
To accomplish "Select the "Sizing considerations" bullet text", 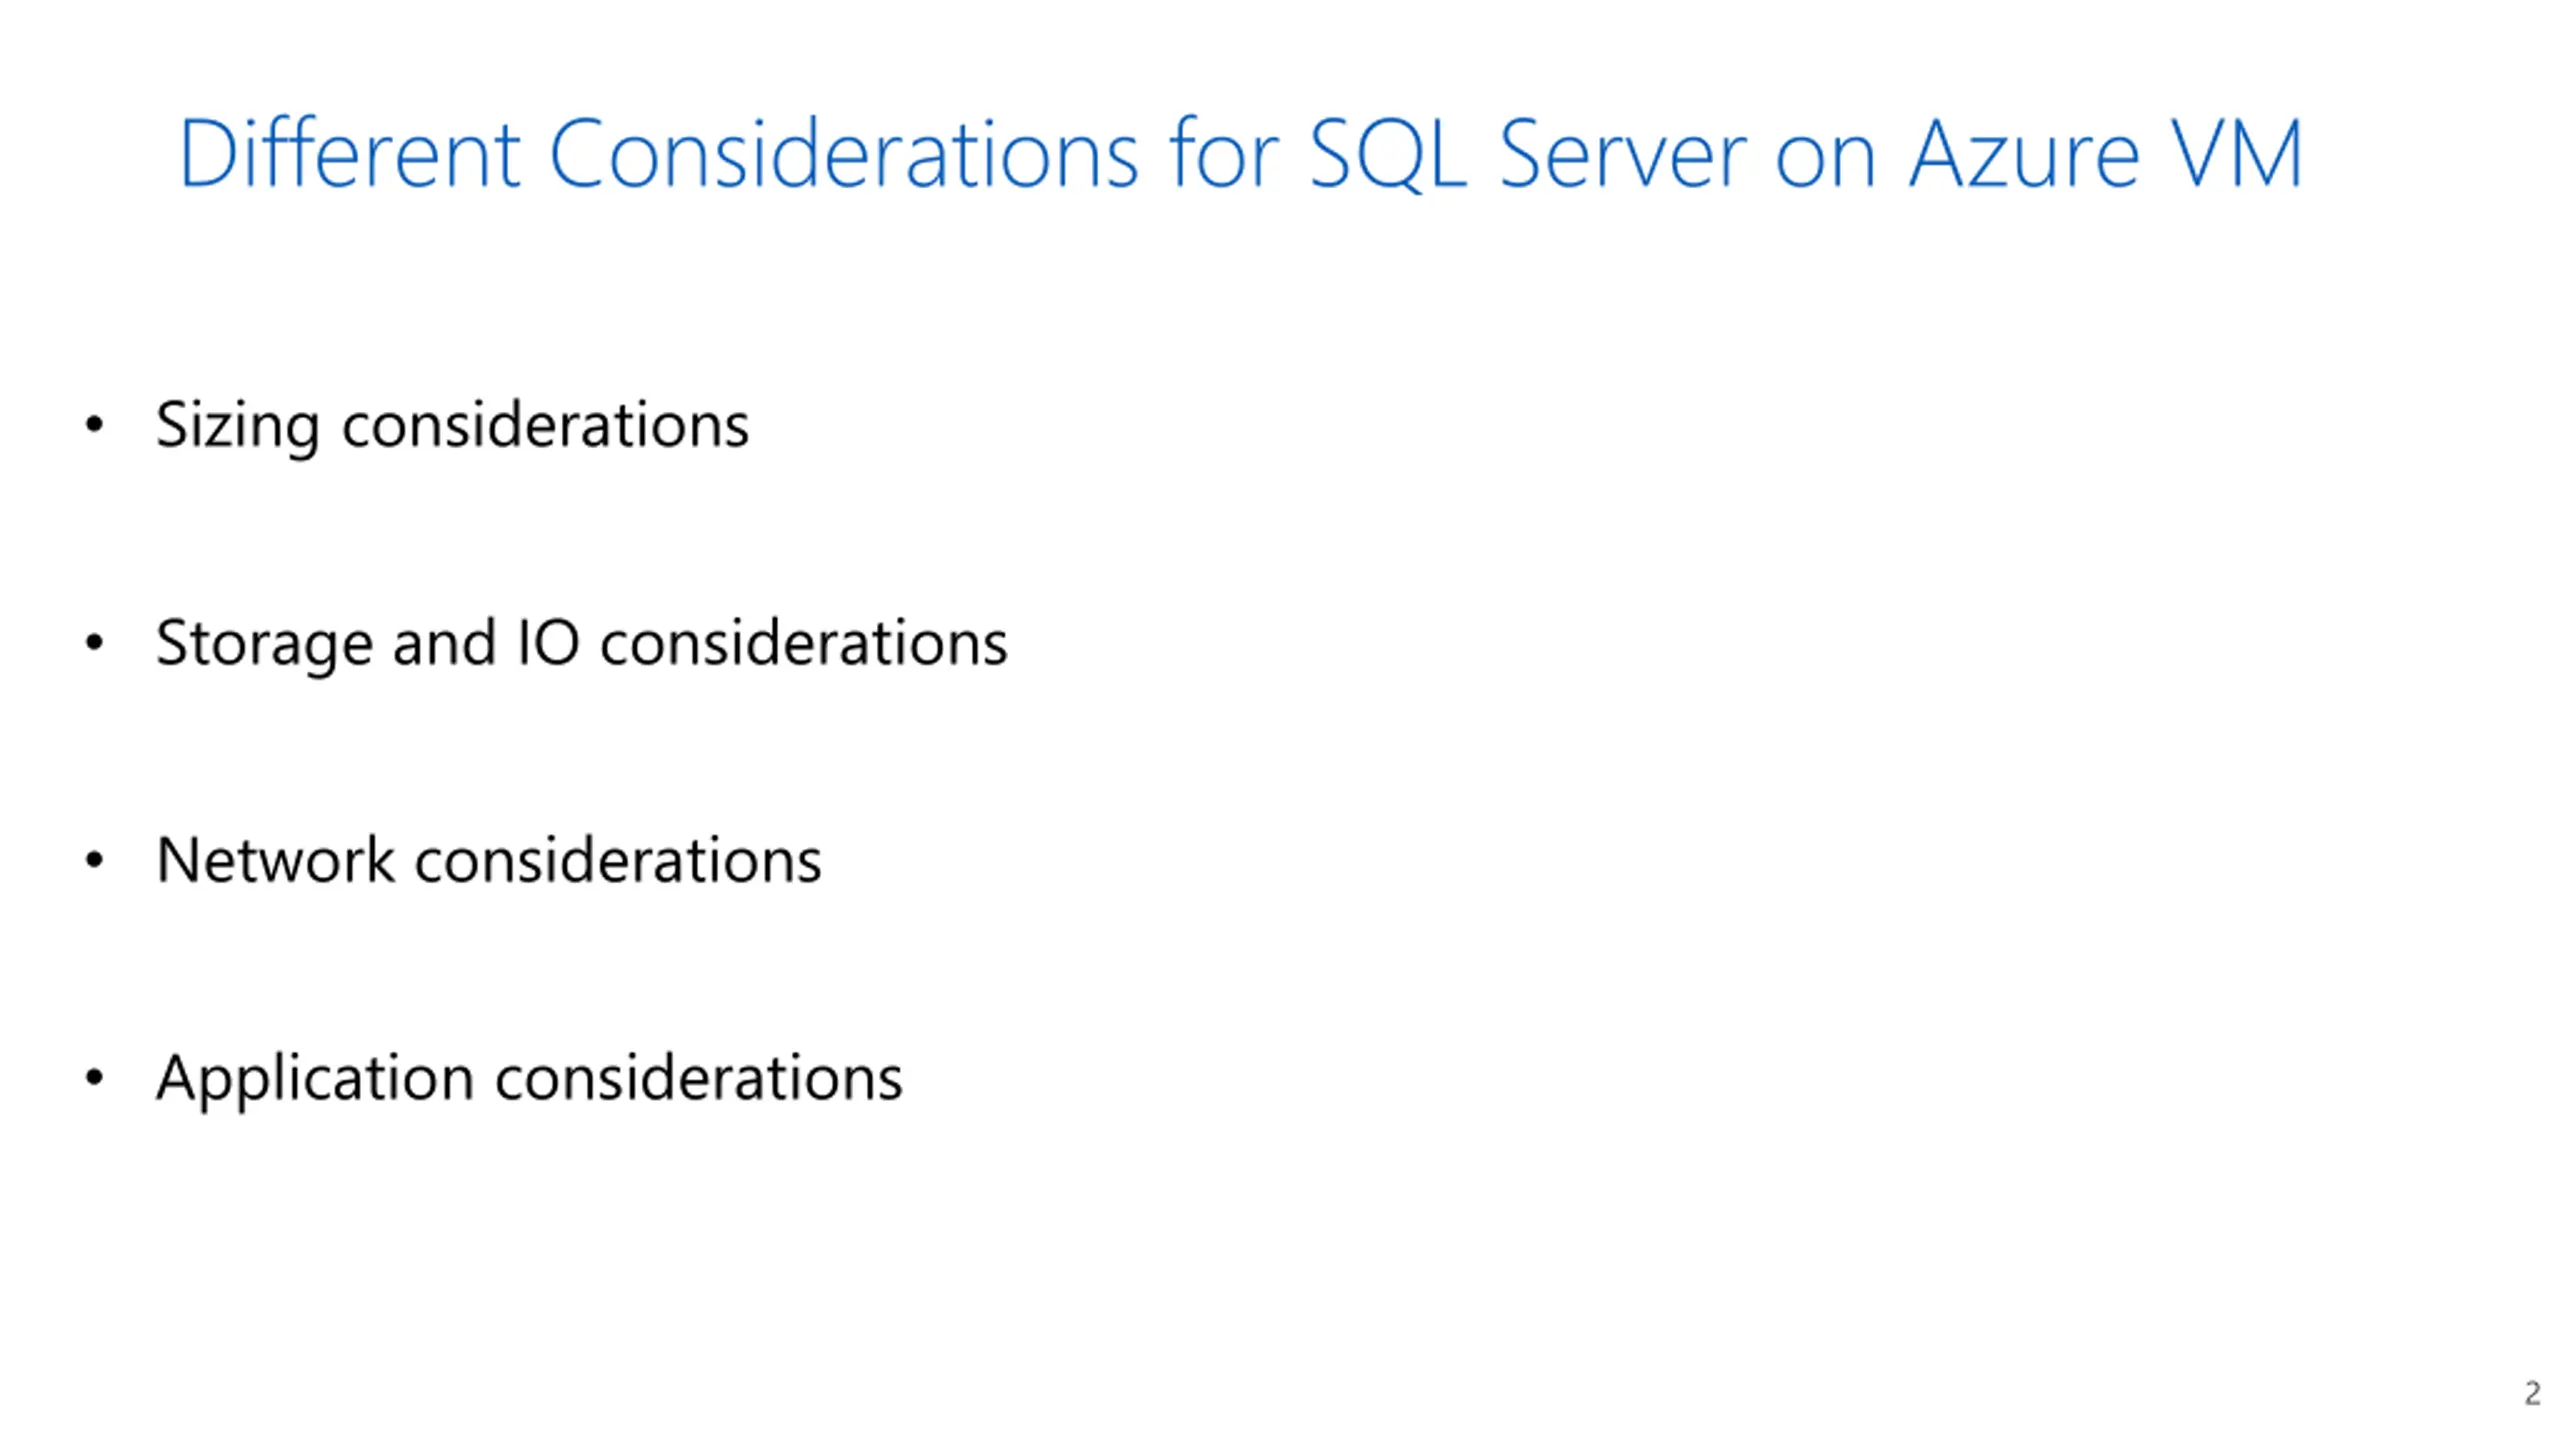I will (x=452, y=426).
